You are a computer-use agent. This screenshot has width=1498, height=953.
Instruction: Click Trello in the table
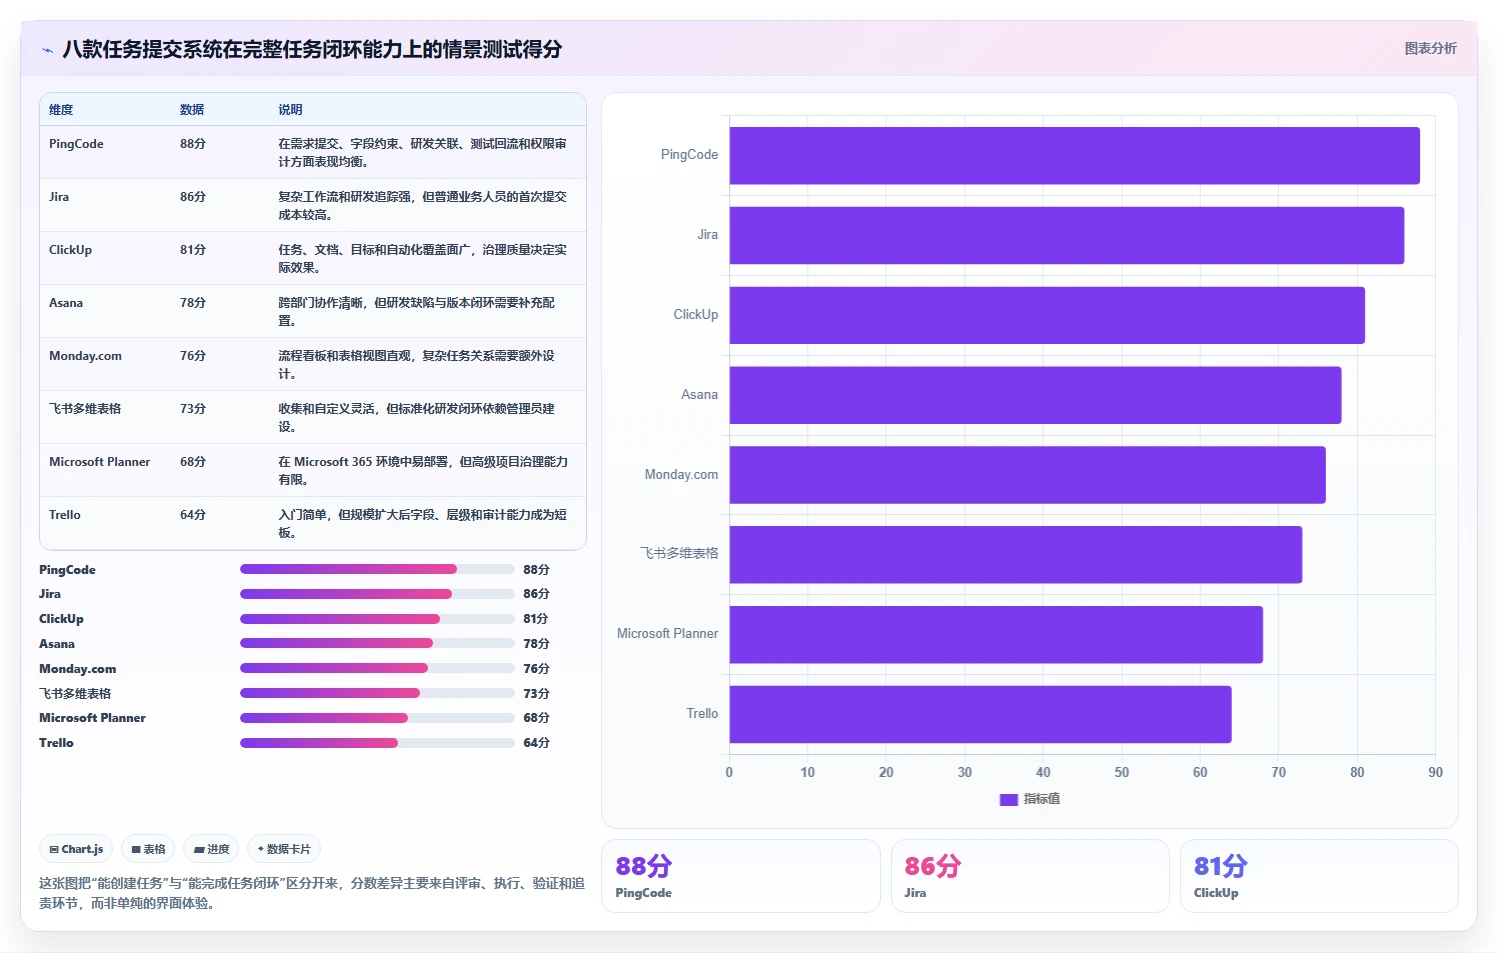point(65,515)
